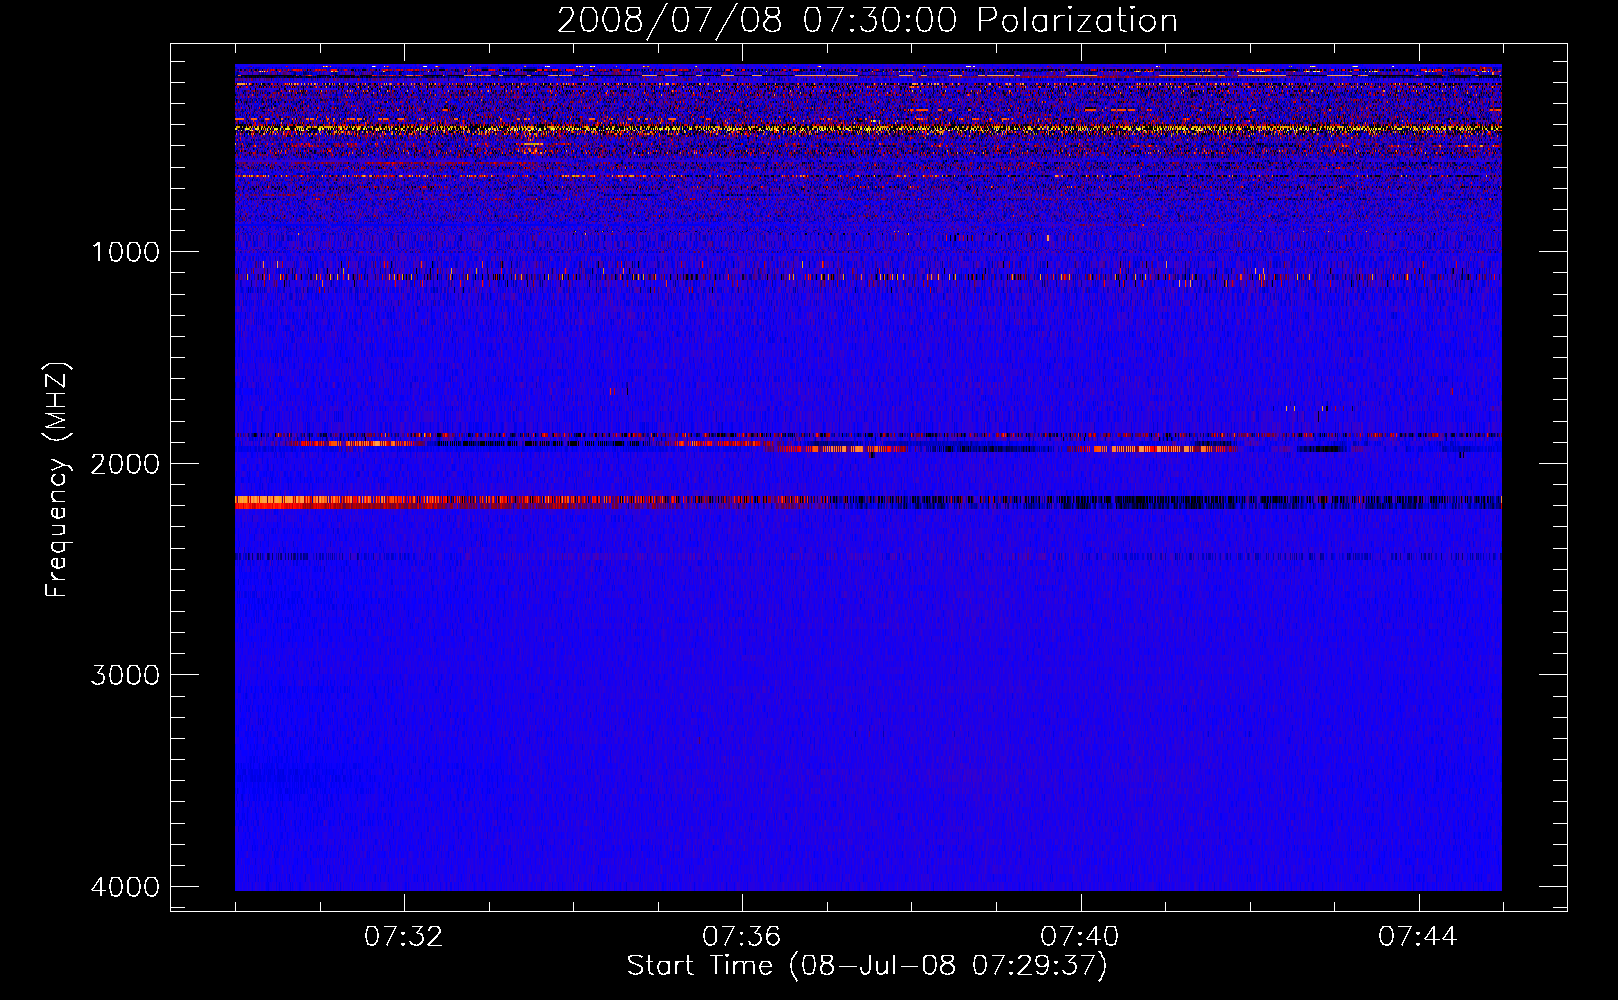Click the yellow noisy band near 400 MHz
Screen dimensions: 1618x1000
click(x=868, y=128)
